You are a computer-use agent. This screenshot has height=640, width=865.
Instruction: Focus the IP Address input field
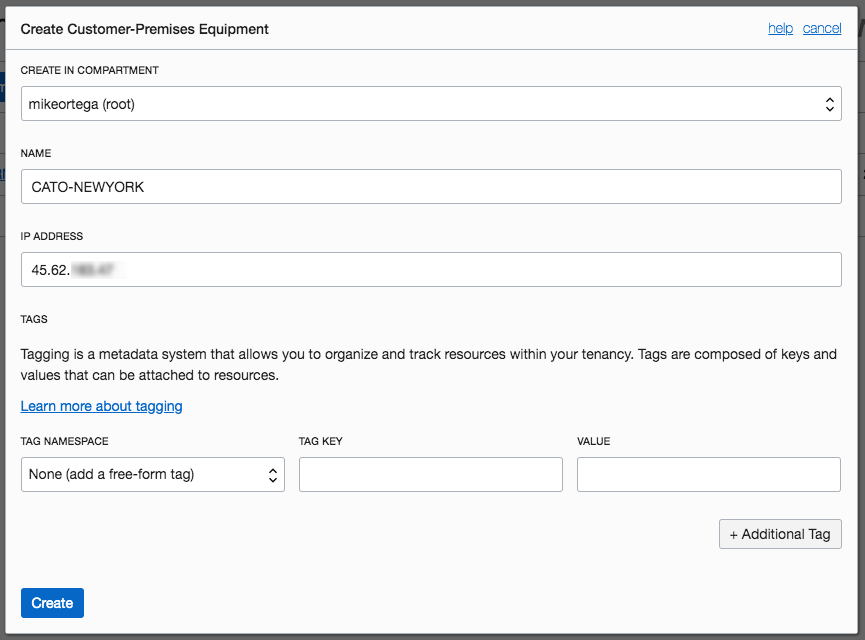click(430, 269)
